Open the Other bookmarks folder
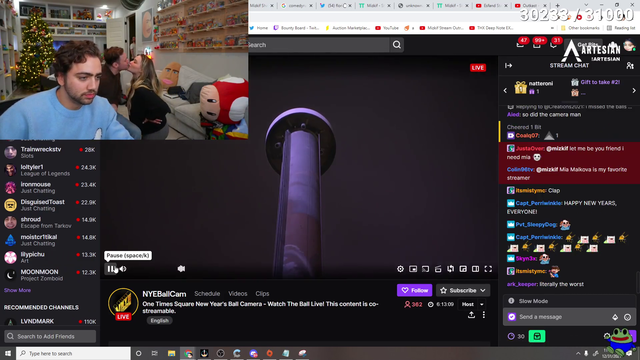Screen dimensions: 640x360 (x=580, y=28)
